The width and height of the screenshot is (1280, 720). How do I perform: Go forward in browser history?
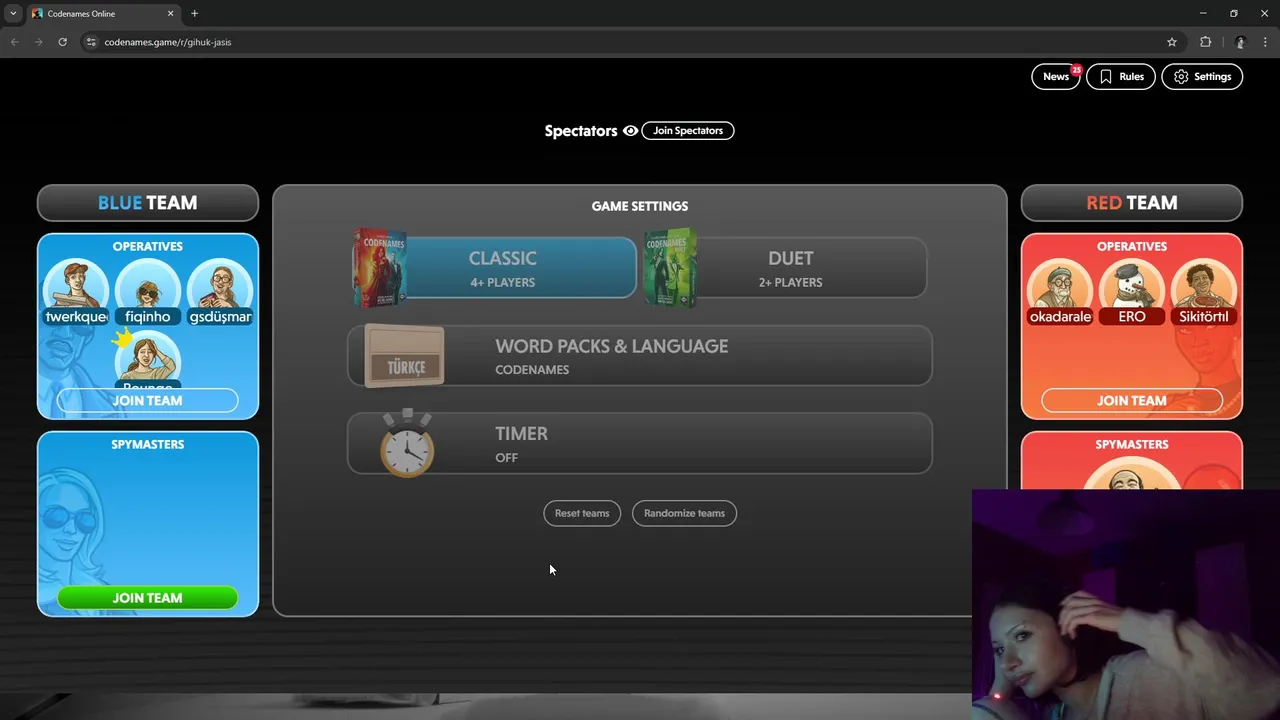pyautogui.click(x=38, y=42)
